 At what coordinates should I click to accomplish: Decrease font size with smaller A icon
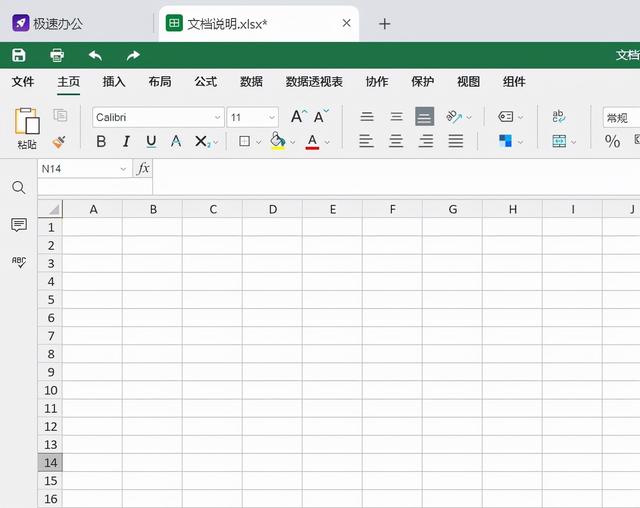pyautogui.click(x=321, y=117)
